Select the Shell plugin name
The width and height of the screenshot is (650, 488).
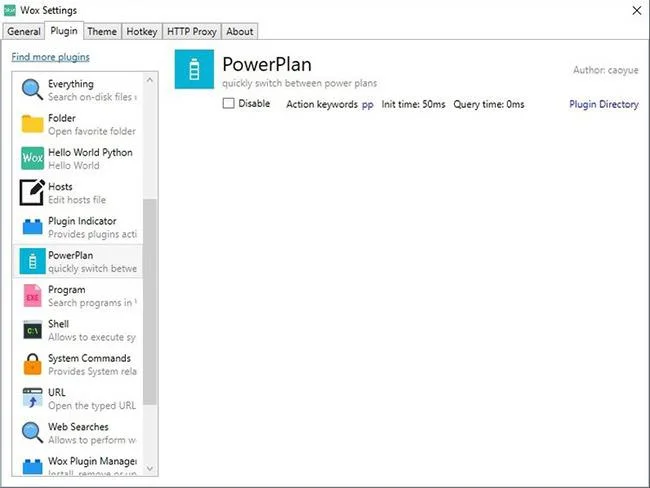coord(58,324)
